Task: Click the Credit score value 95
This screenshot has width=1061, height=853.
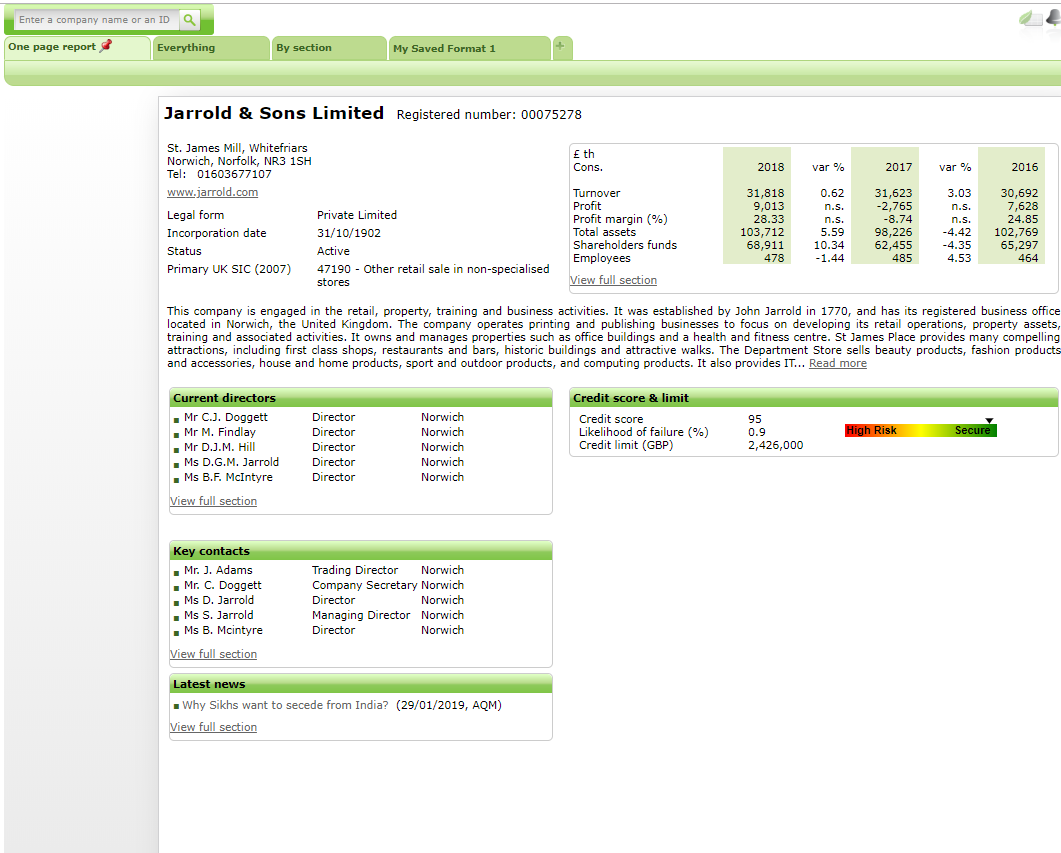Action: (754, 419)
